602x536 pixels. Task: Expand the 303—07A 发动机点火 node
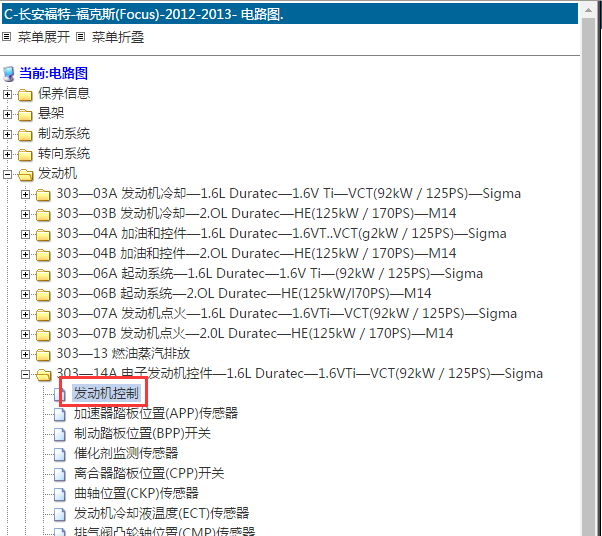point(25,314)
